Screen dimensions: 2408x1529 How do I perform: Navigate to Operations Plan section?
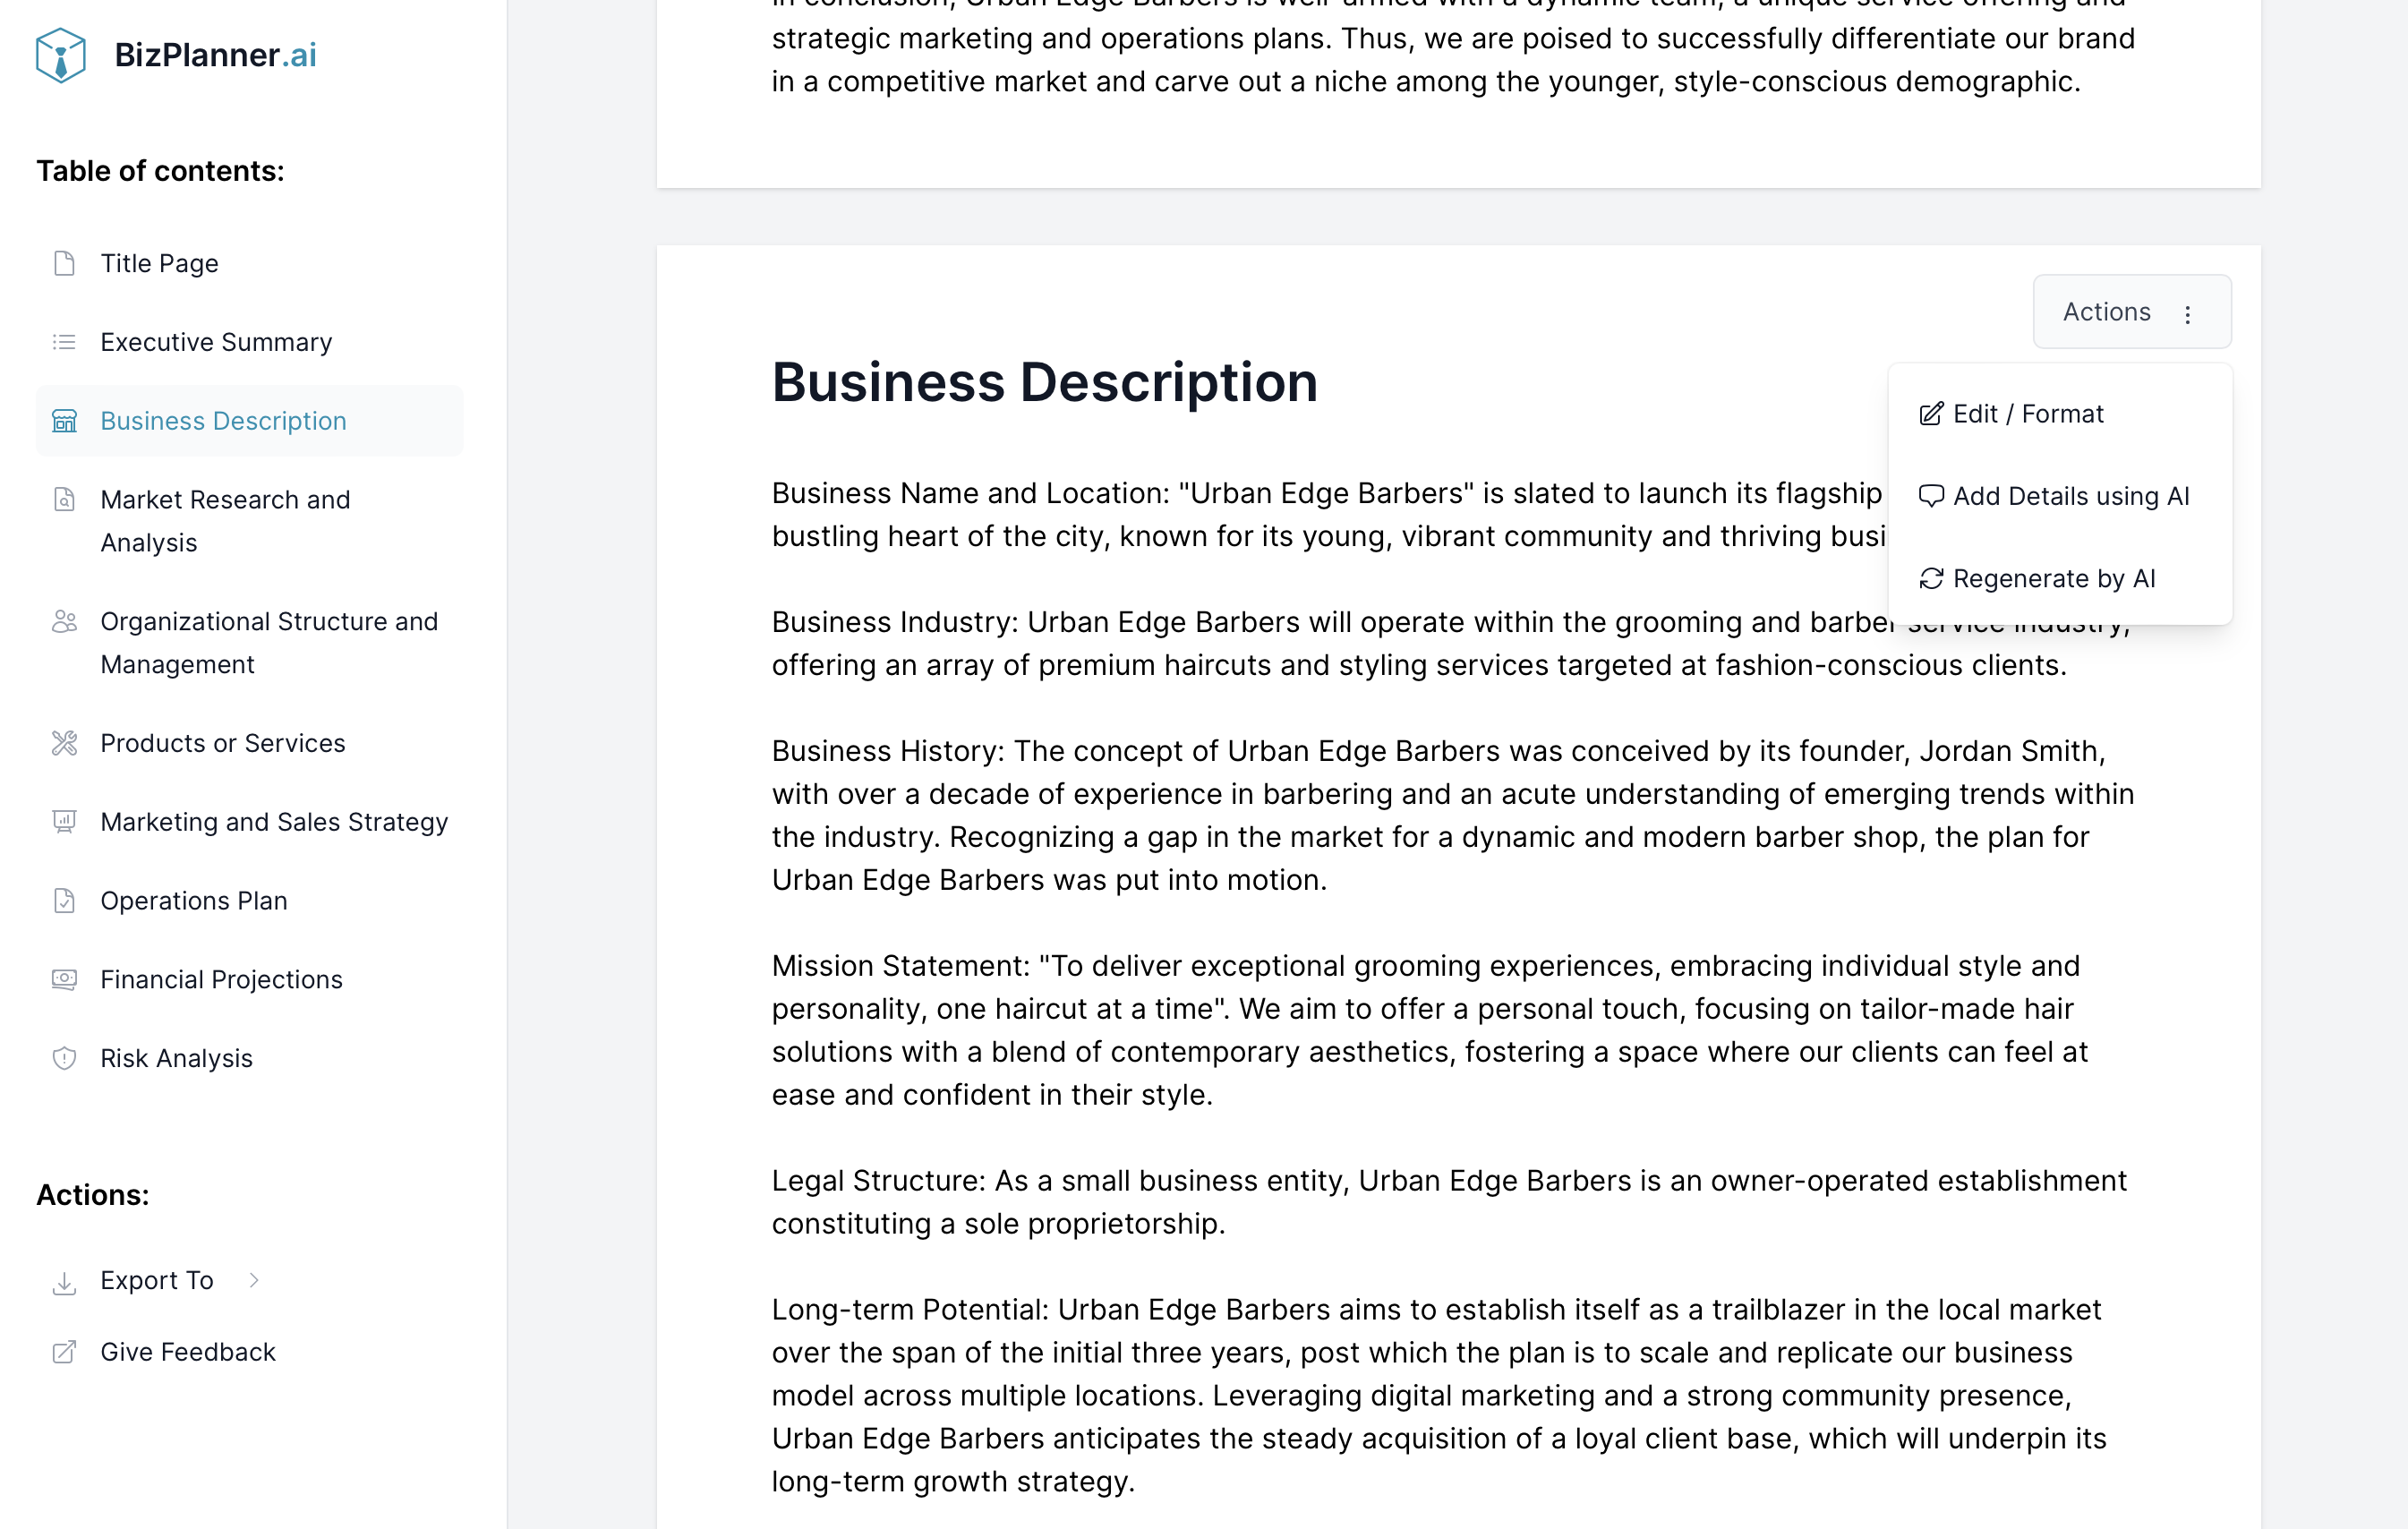click(195, 899)
